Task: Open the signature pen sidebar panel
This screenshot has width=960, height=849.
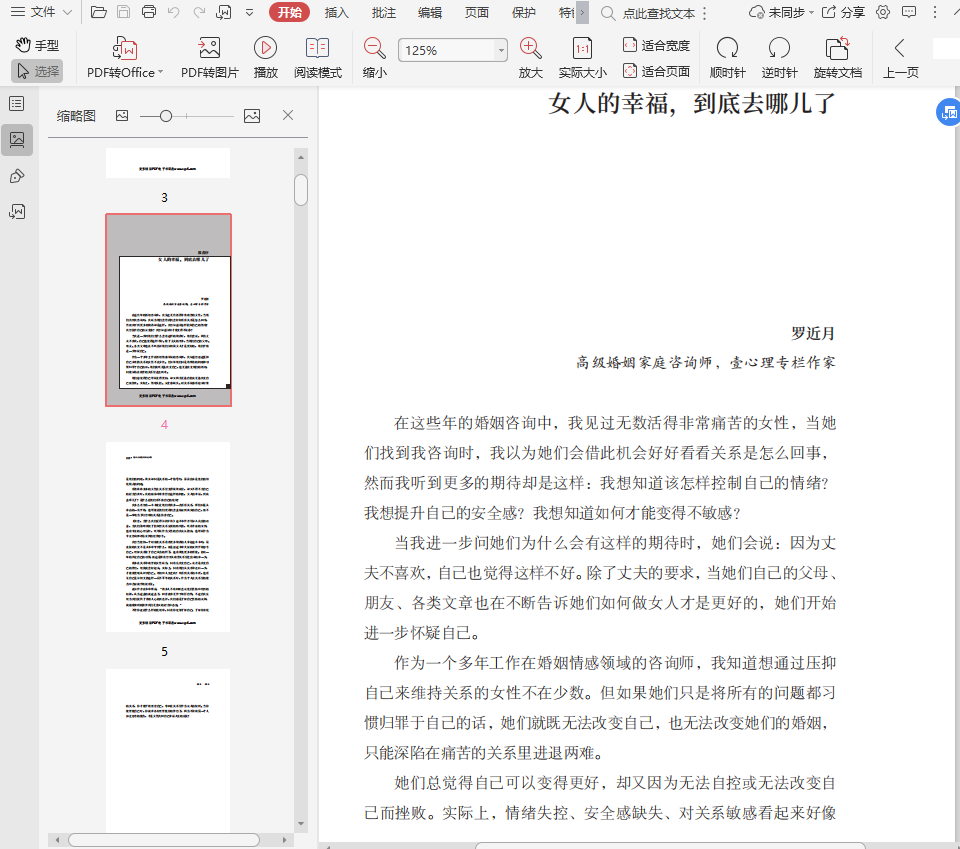Action: point(17,176)
